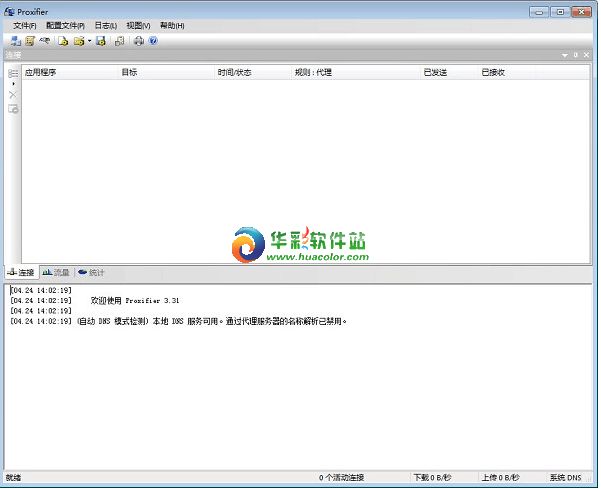Click the X close-connection icon in sidebar
Viewport: 601px width, 489px height.
pyautogui.click(x=13, y=95)
